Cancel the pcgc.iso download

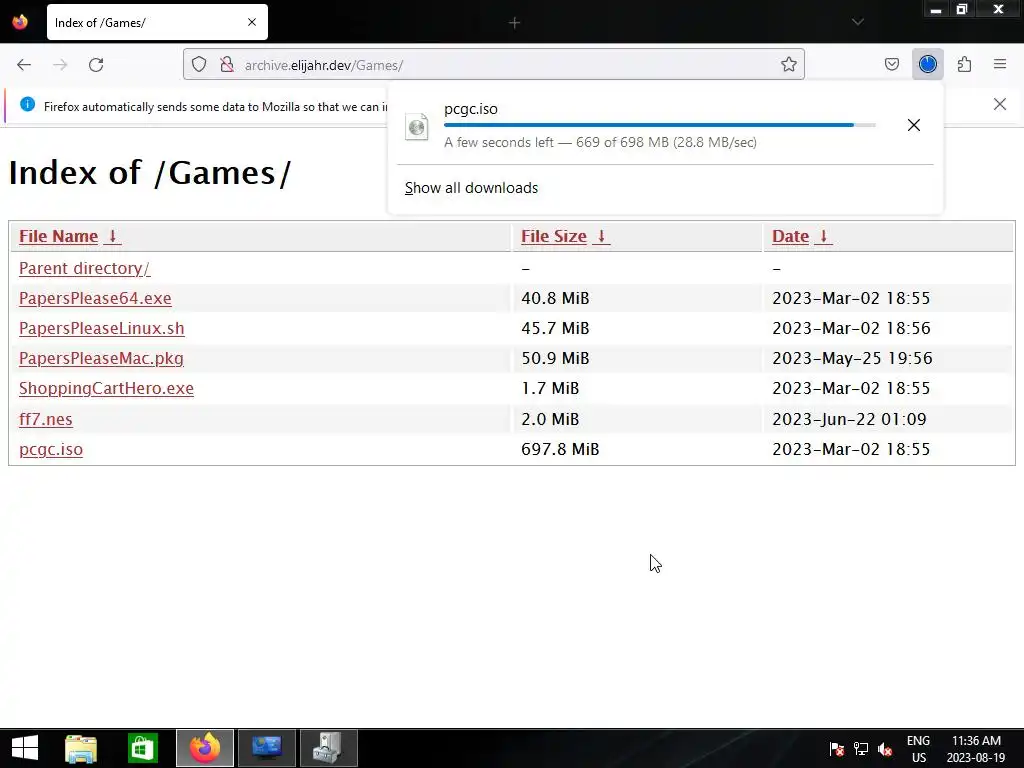point(914,125)
